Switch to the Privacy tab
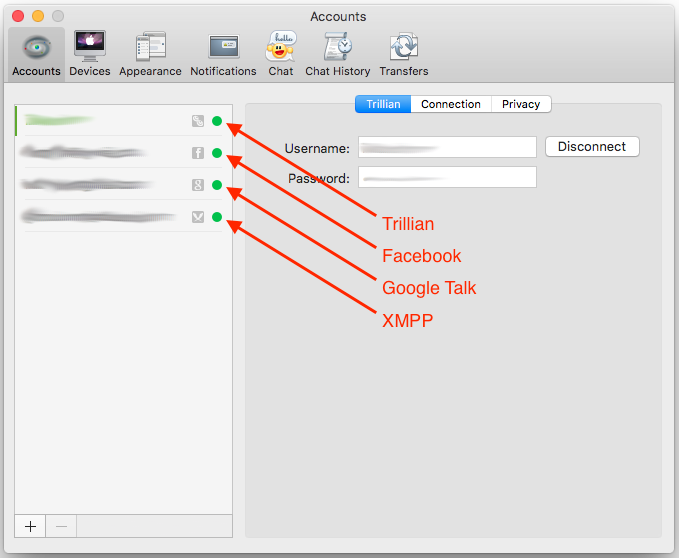This screenshot has height=558, width=679. click(521, 104)
